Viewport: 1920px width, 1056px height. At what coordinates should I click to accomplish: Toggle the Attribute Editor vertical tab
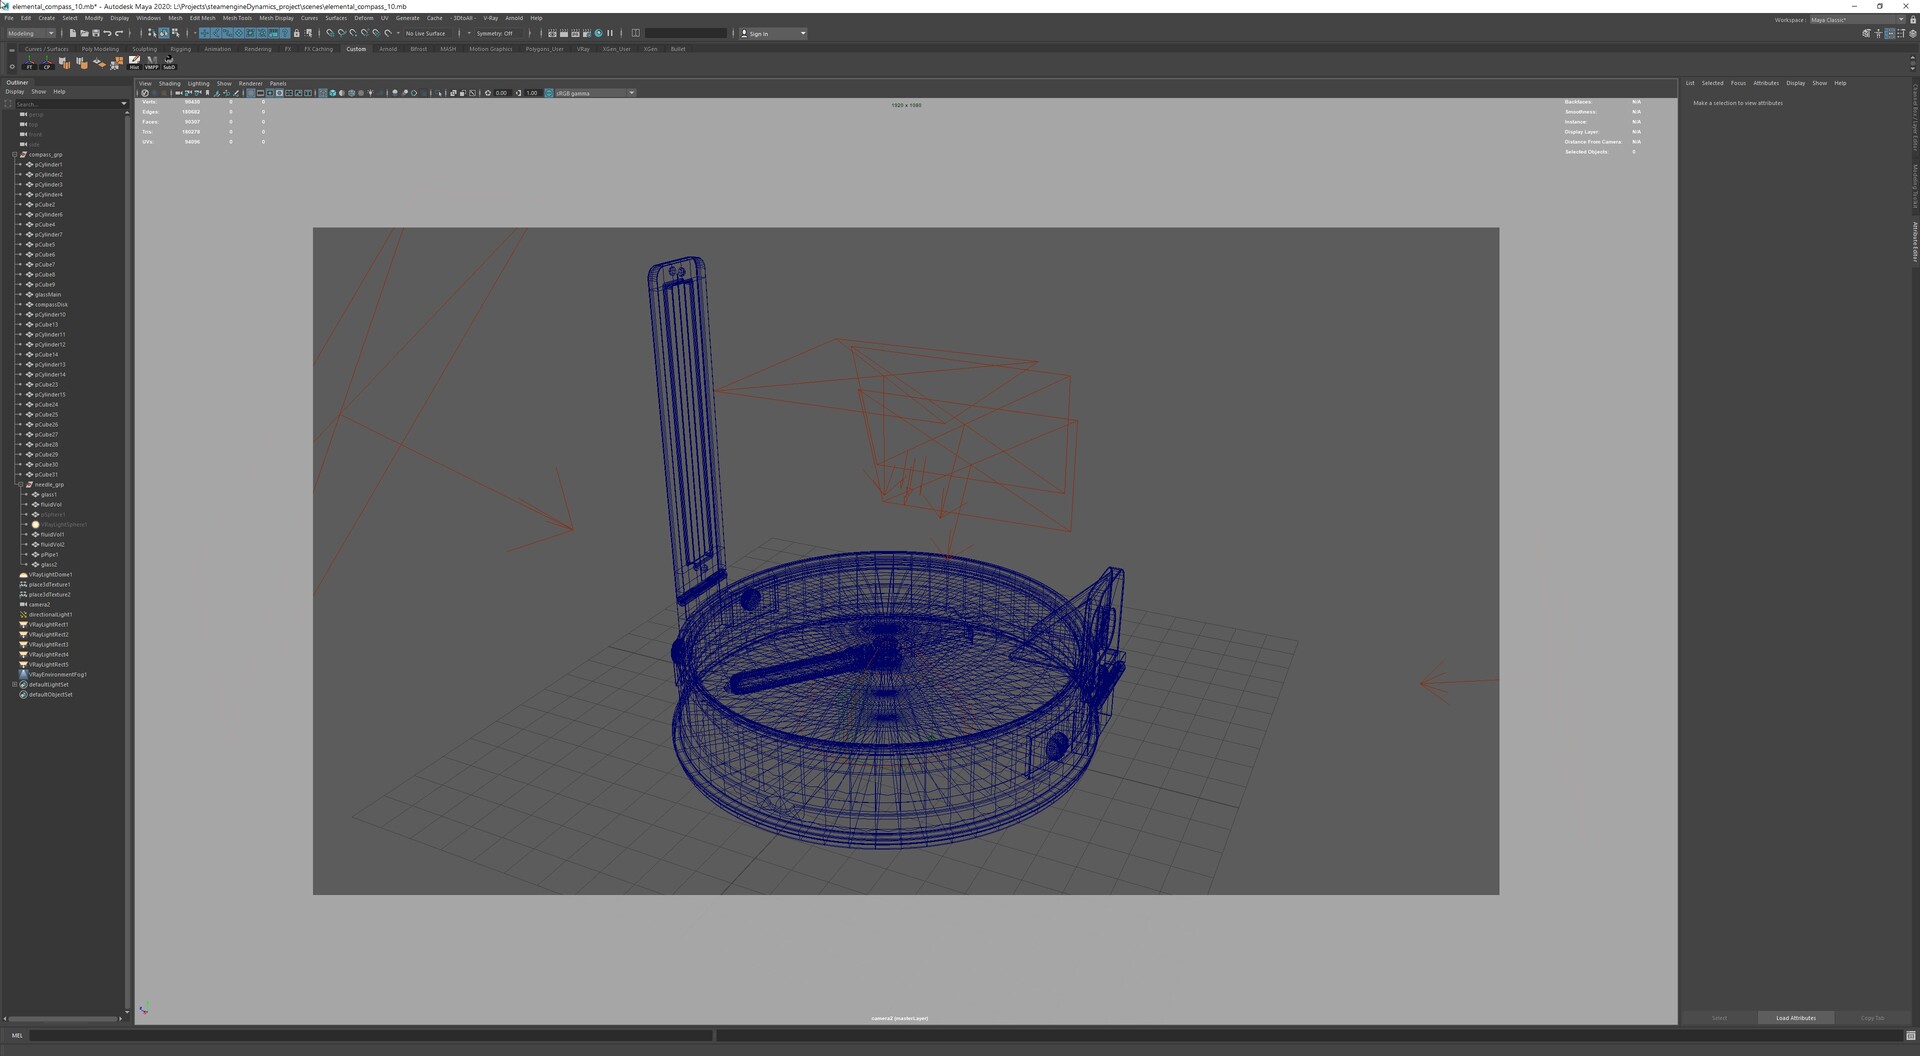[x=1915, y=241]
